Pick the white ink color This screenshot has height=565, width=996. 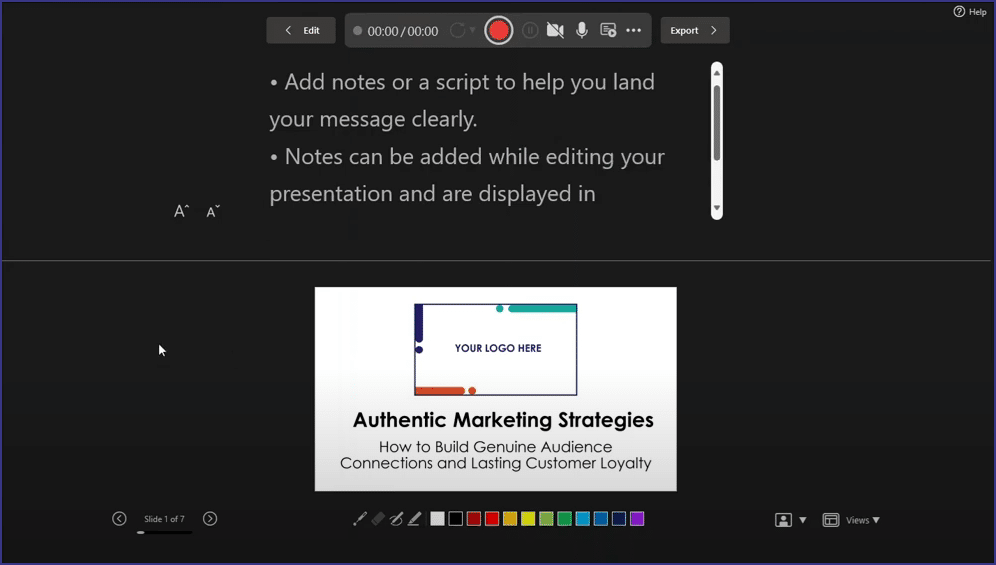coord(438,519)
